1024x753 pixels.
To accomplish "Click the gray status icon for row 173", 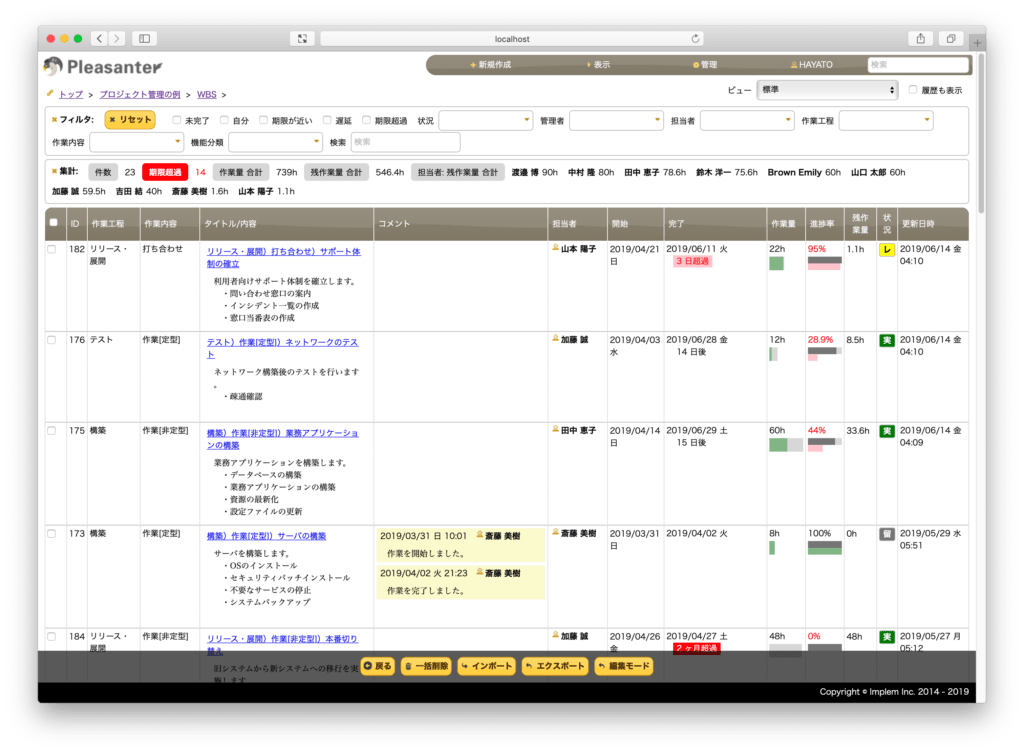I will pyautogui.click(x=886, y=534).
